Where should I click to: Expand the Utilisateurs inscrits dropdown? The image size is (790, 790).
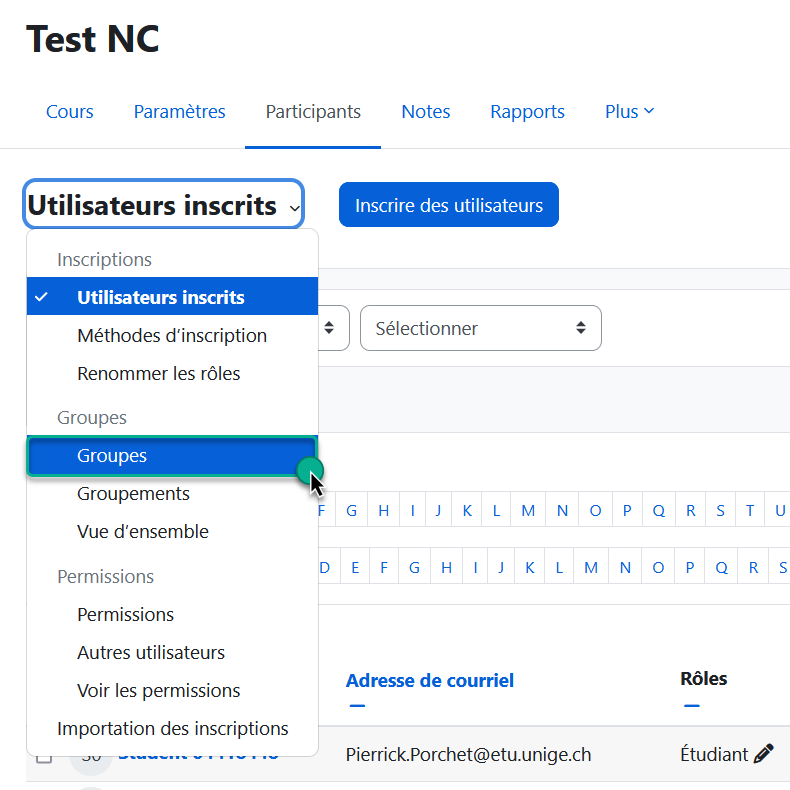[164, 206]
